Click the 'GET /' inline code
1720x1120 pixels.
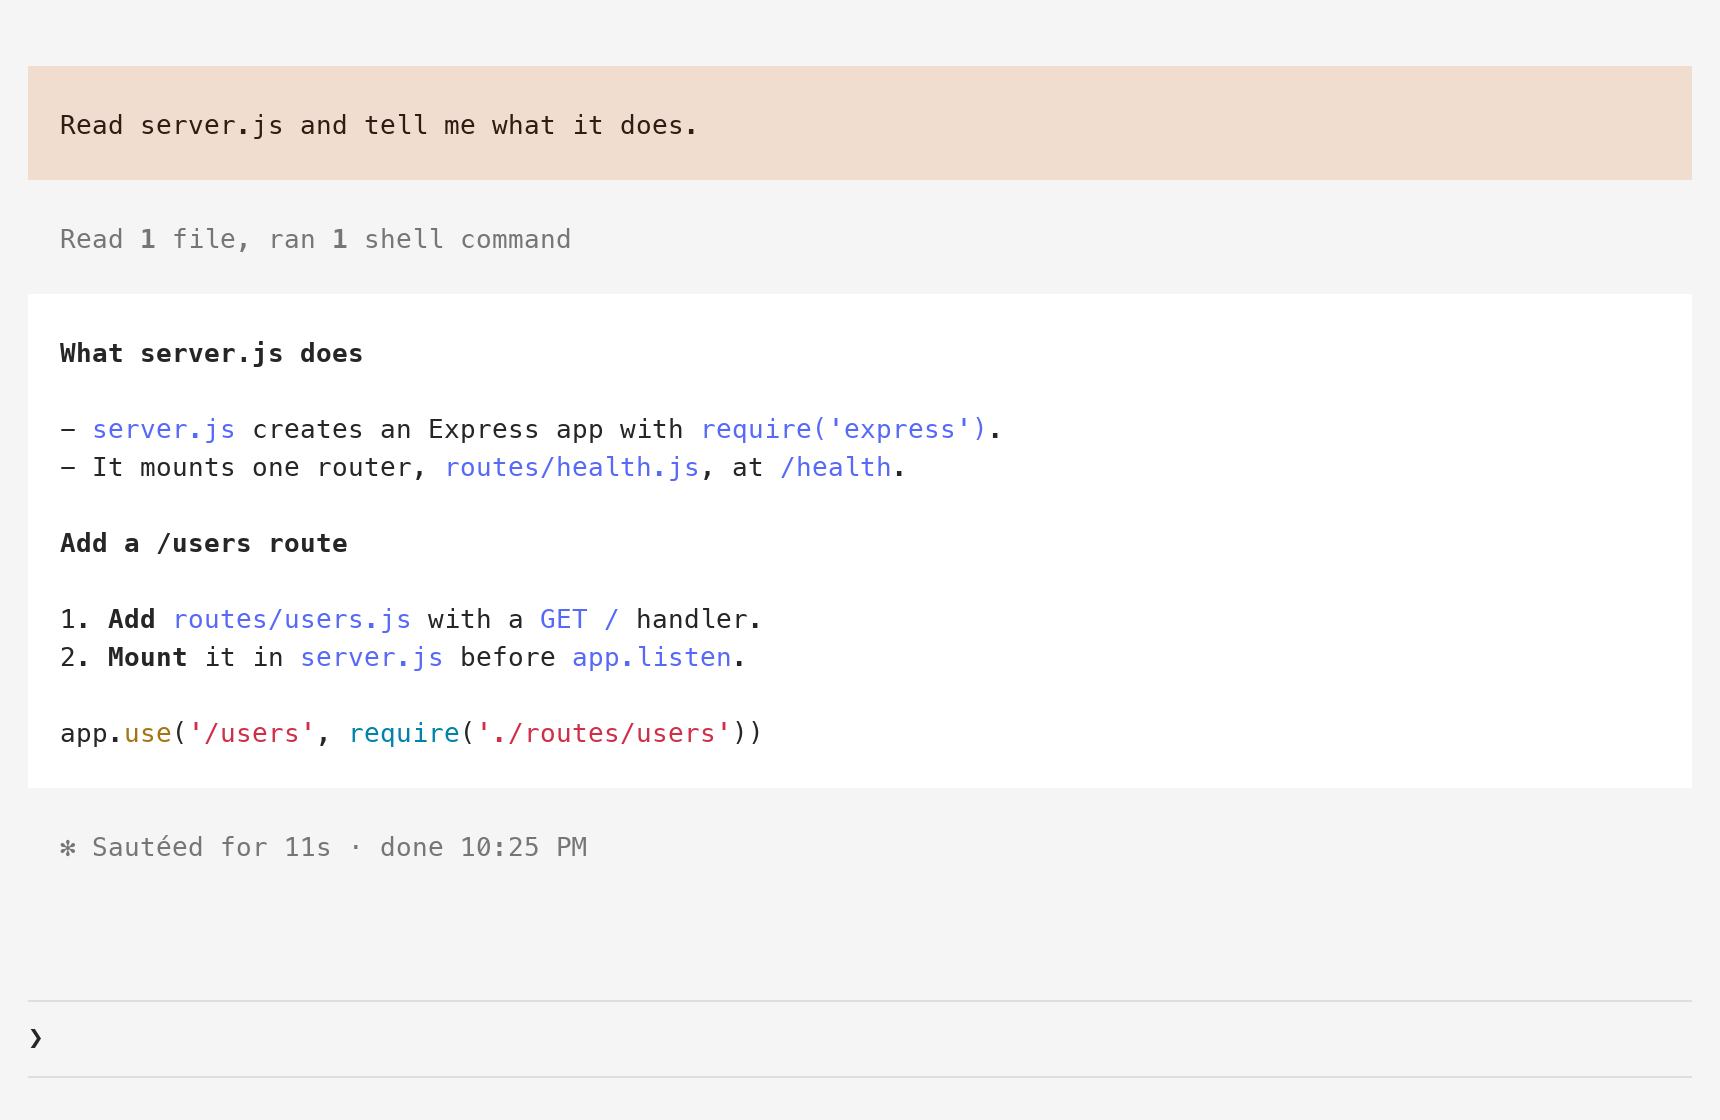click(580, 620)
